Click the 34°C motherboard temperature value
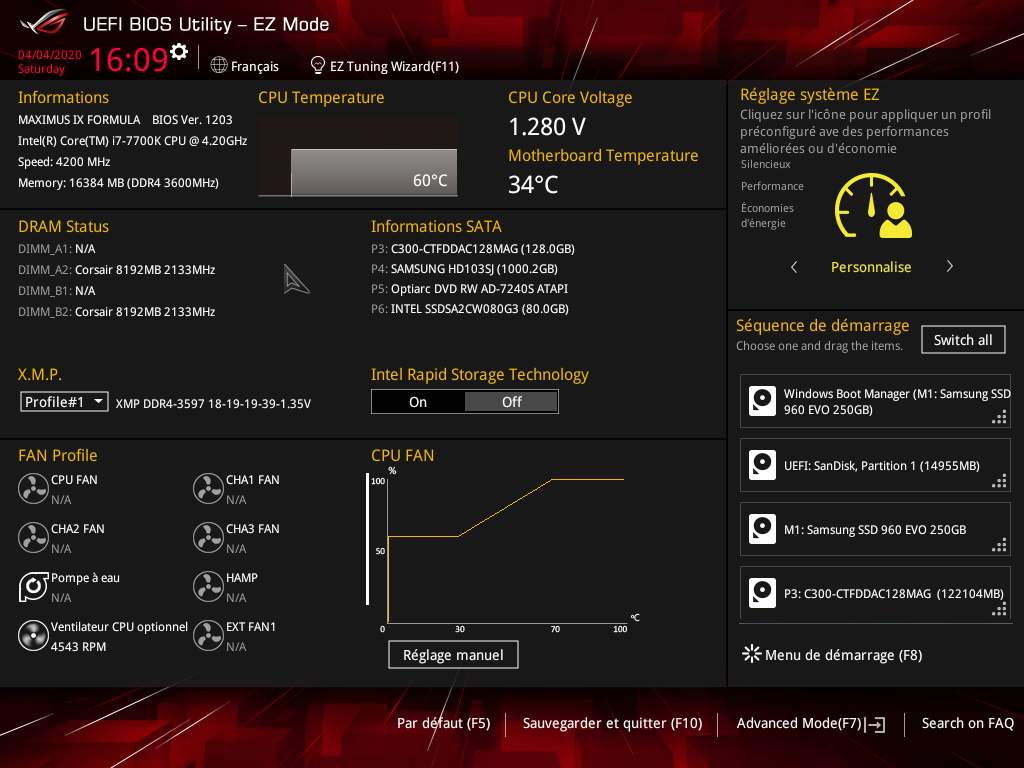Viewport: 1024px width, 768px height. coord(533,185)
